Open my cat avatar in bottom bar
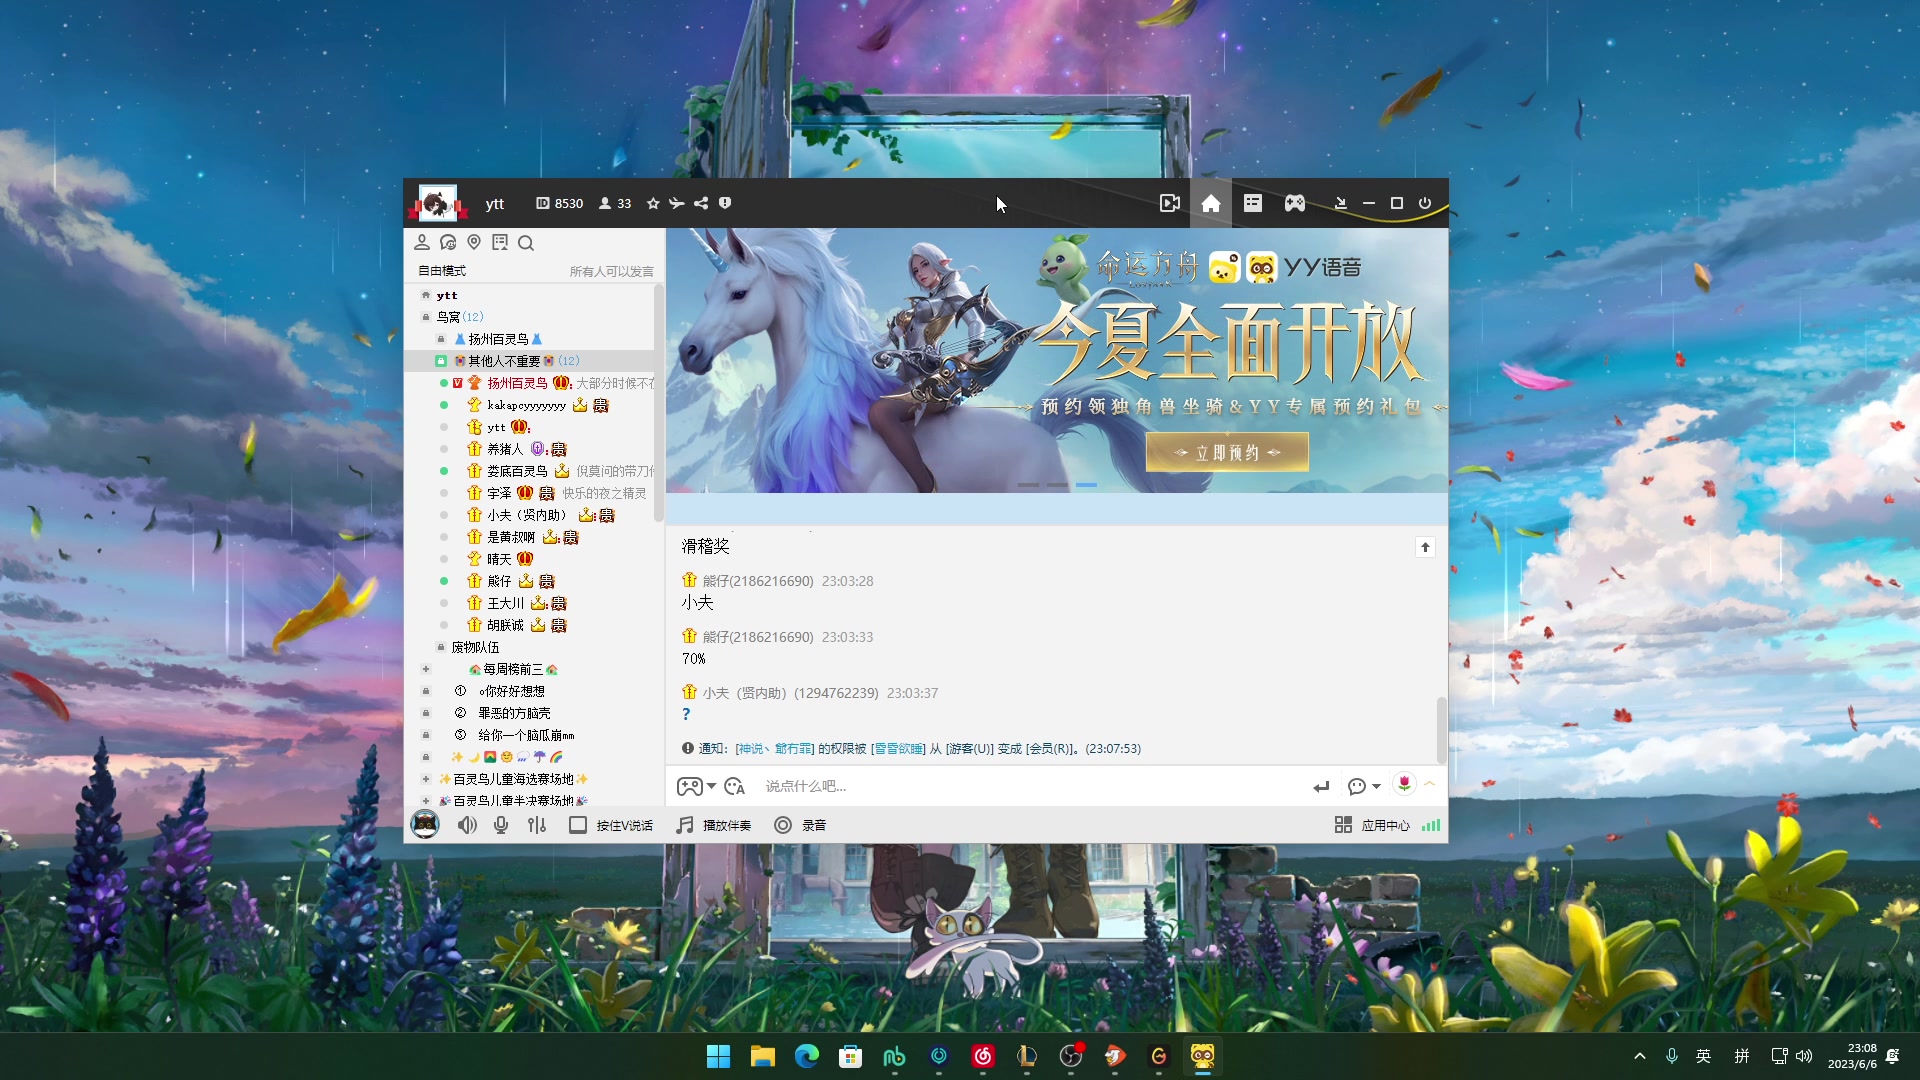The width and height of the screenshot is (1920, 1080). [x=425, y=825]
